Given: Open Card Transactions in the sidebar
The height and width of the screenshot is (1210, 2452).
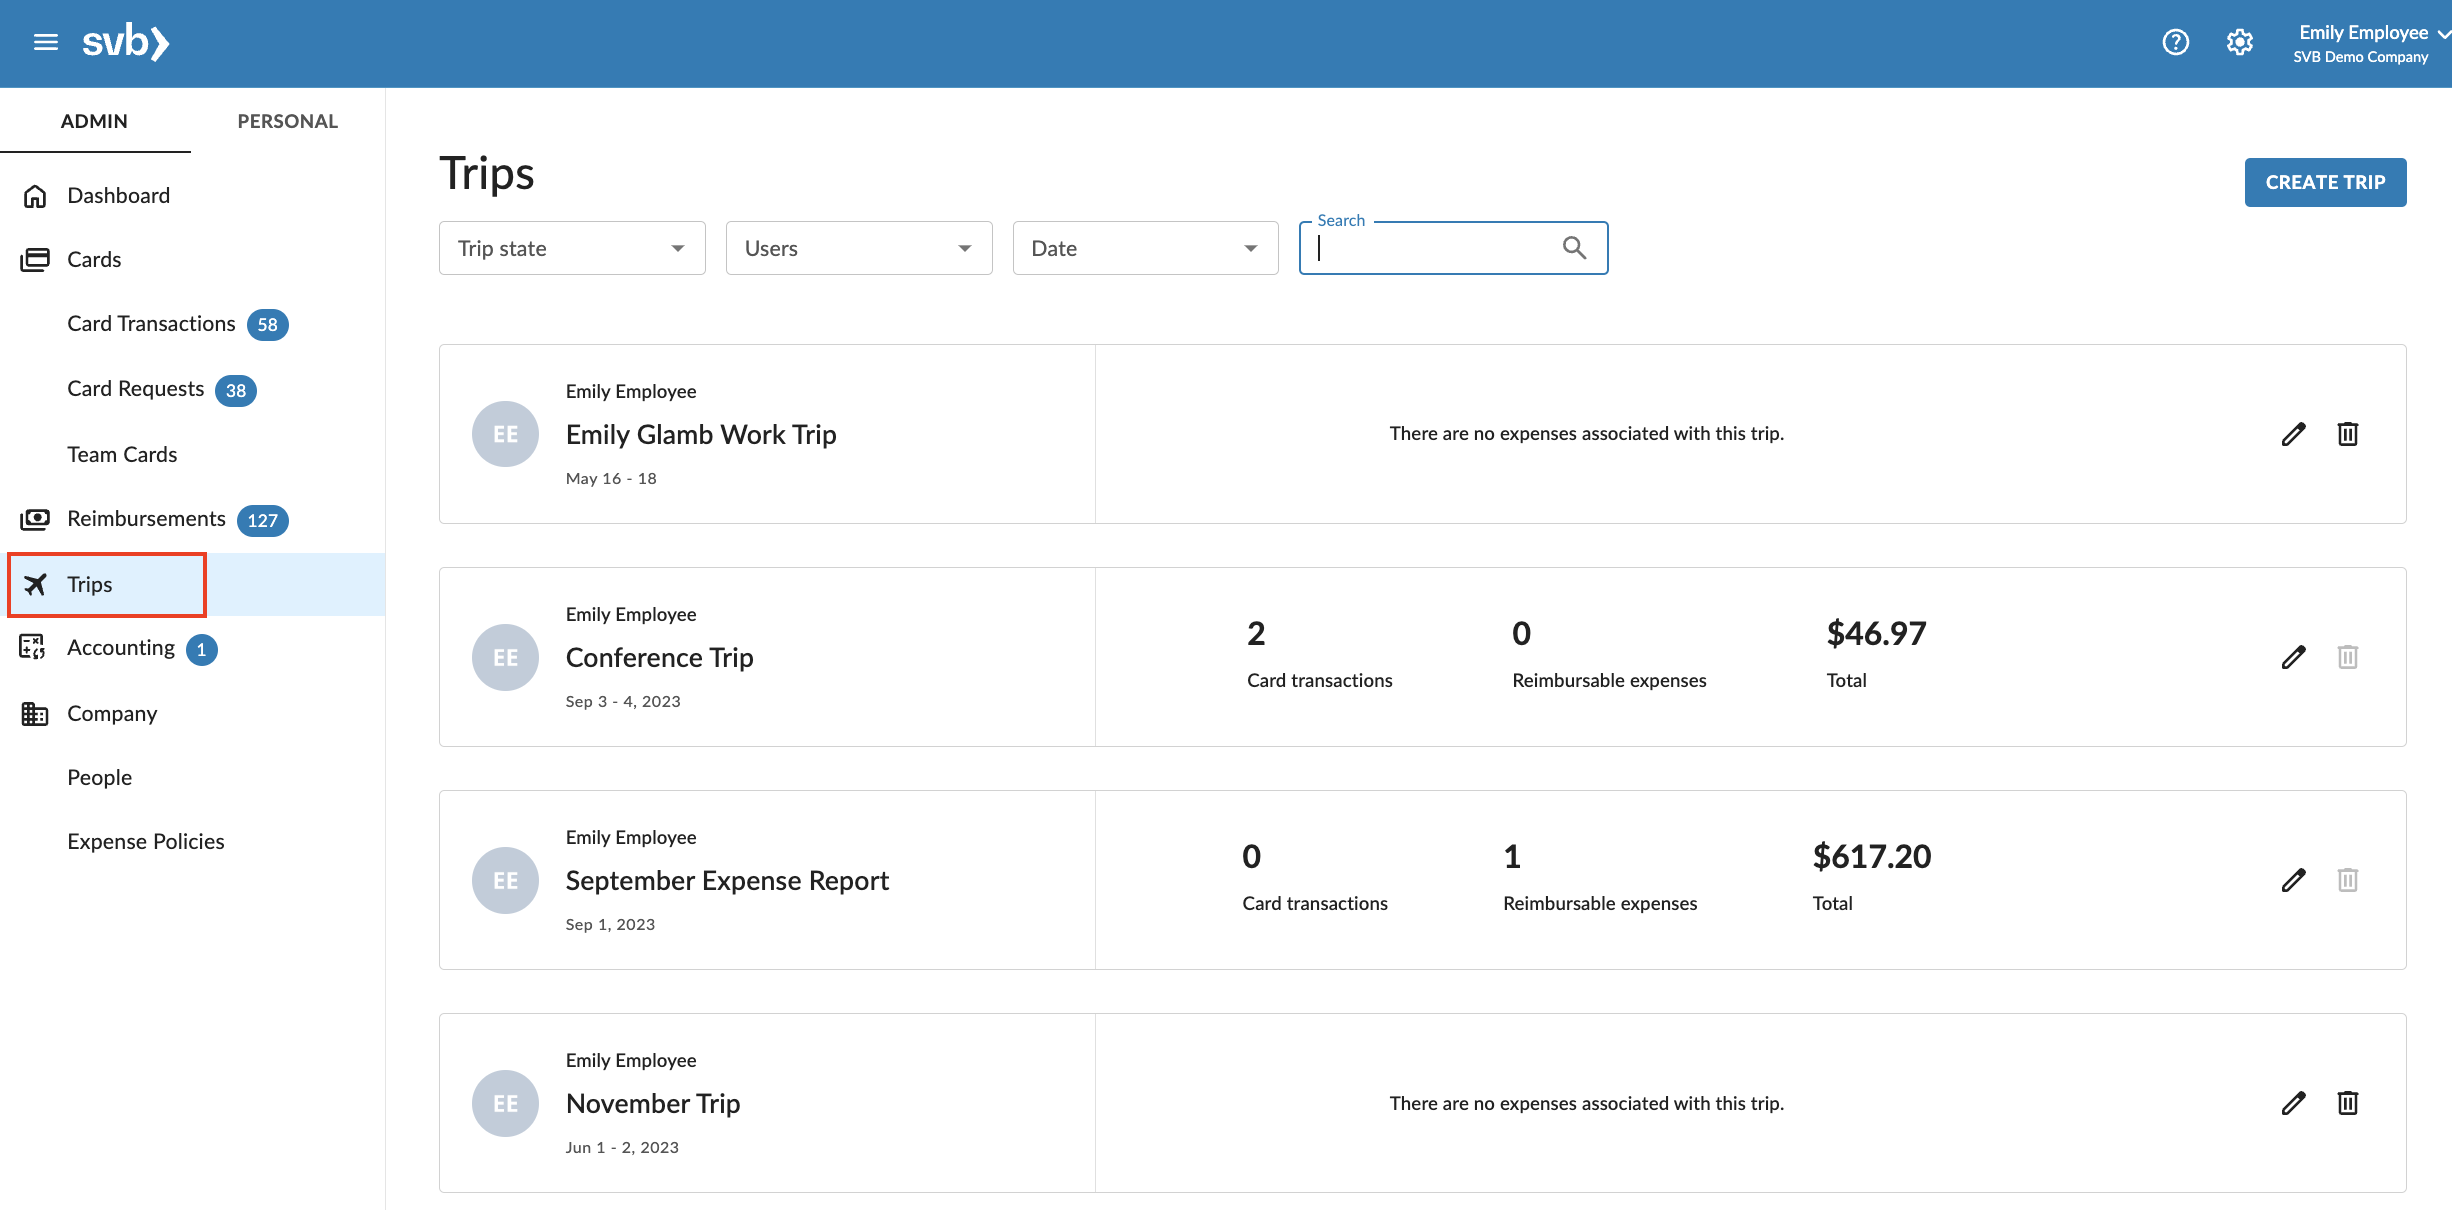Looking at the screenshot, I should pos(151,324).
